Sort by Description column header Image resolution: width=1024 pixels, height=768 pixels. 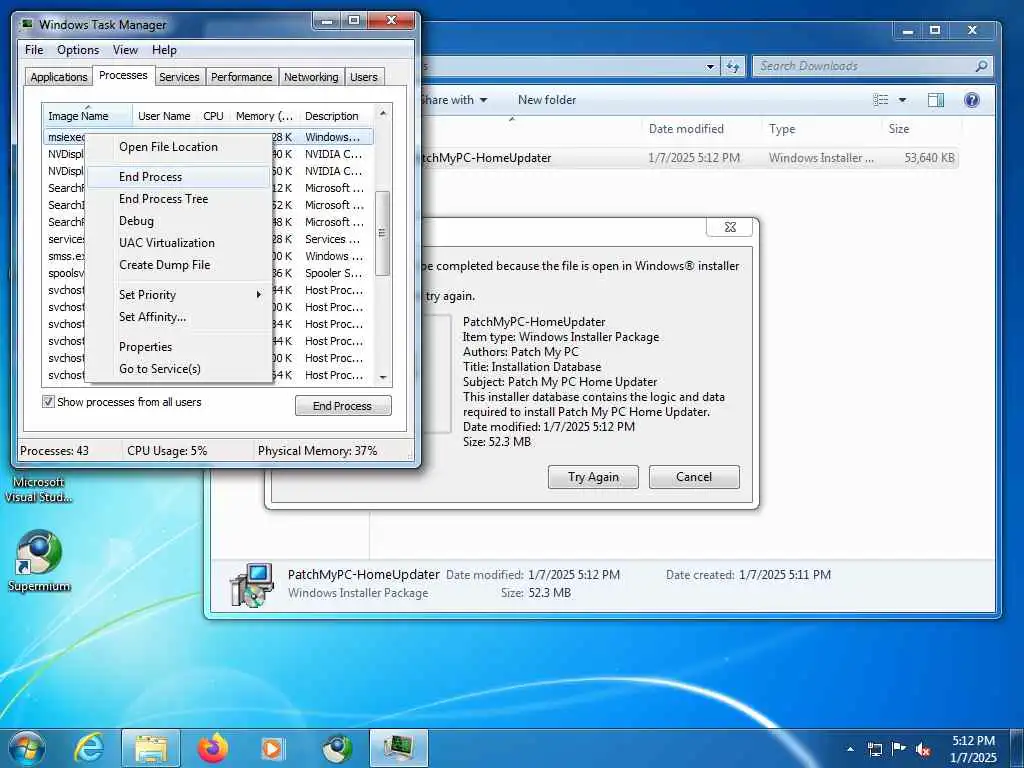point(336,116)
